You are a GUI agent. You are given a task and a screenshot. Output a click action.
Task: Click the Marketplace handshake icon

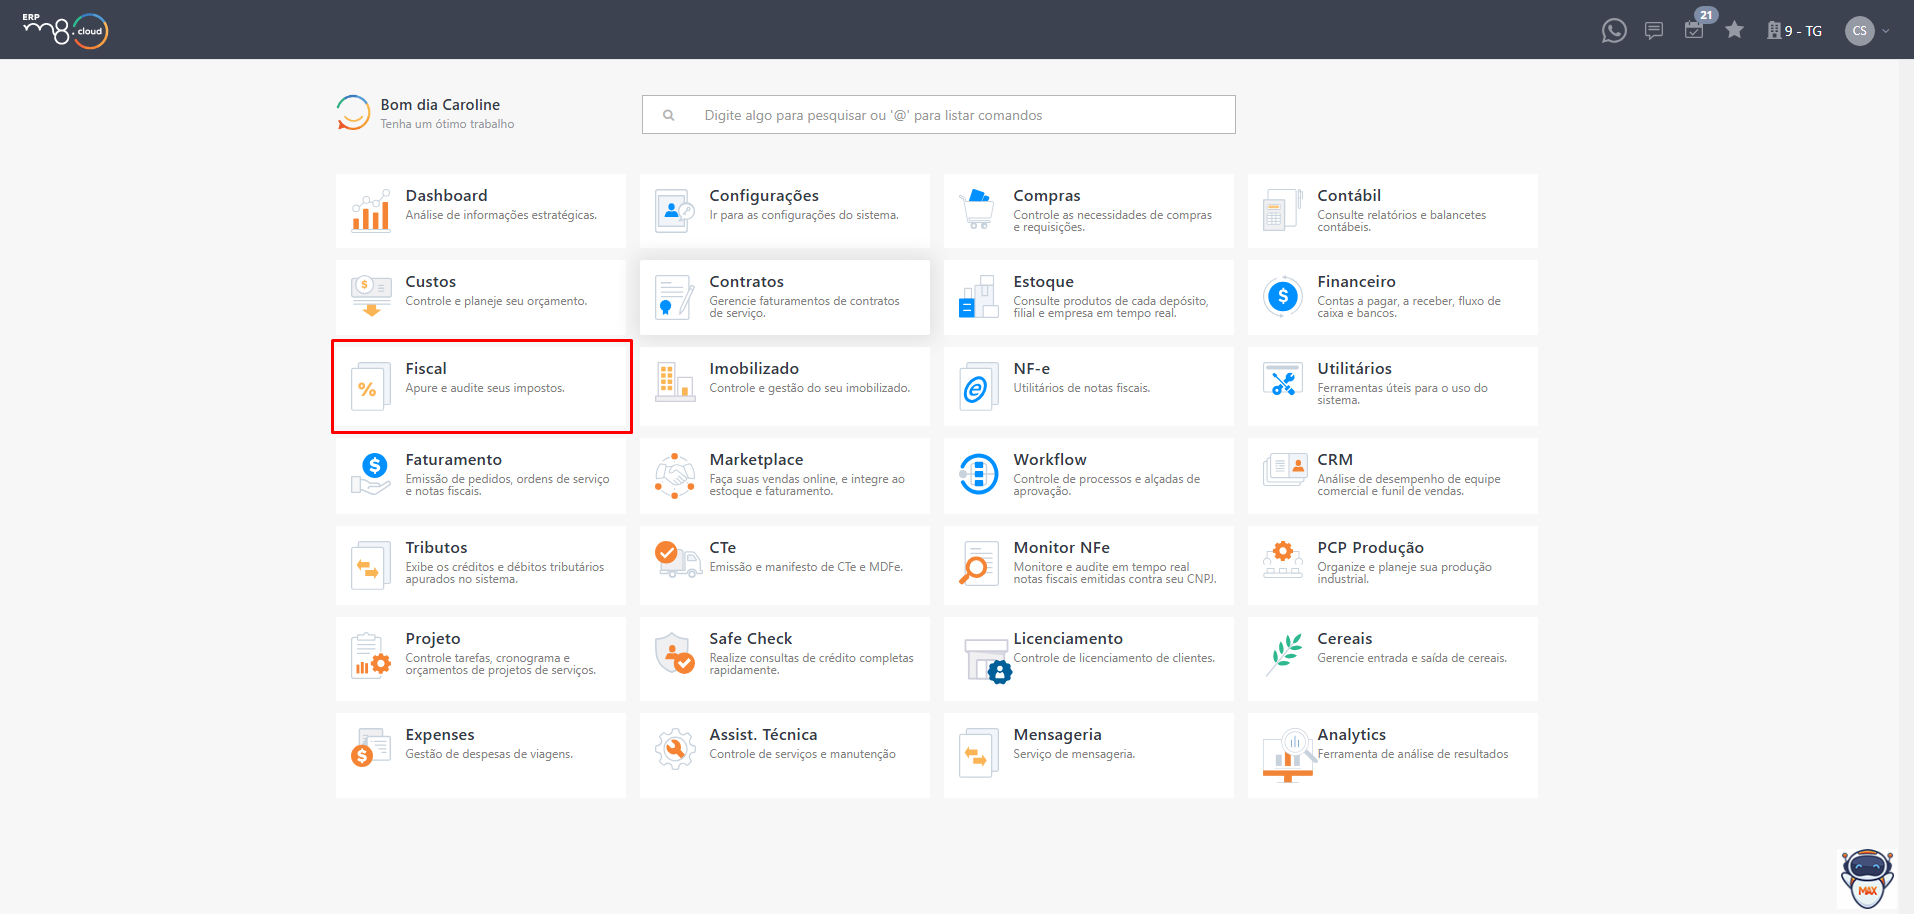tap(675, 475)
